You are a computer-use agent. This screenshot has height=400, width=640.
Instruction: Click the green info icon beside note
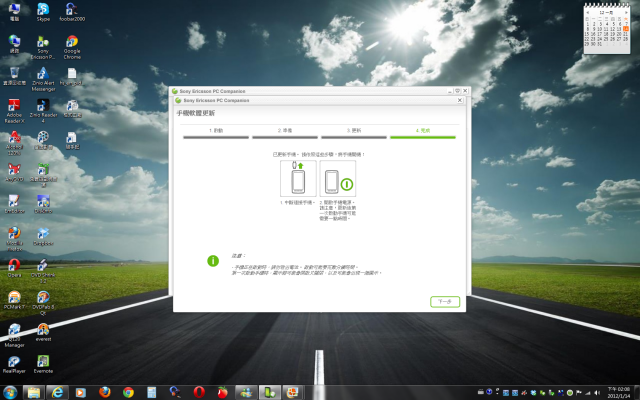coord(213,261)
